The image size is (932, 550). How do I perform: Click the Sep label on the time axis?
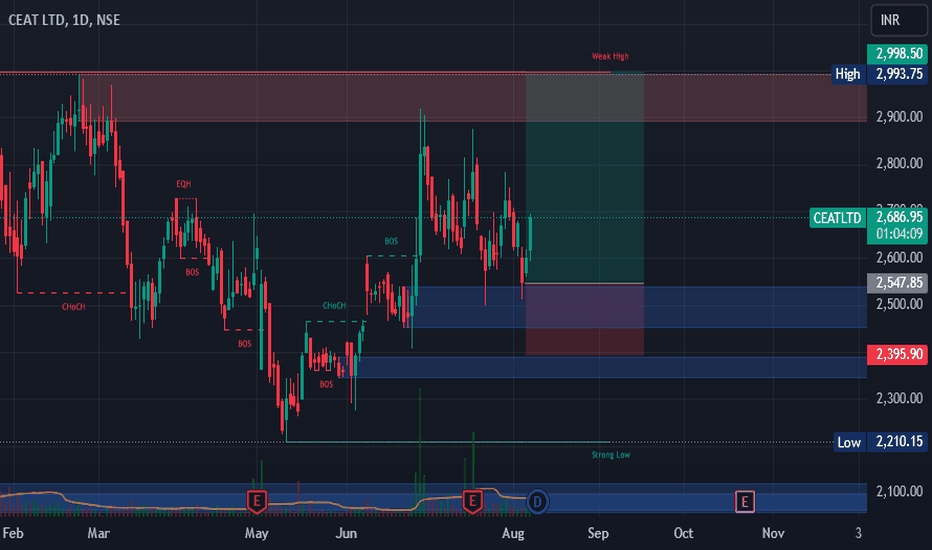tap(599, 533)
